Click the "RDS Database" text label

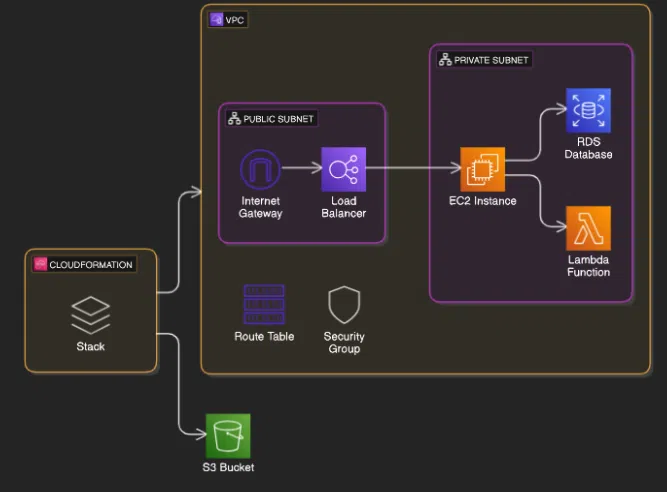[588, 148]
